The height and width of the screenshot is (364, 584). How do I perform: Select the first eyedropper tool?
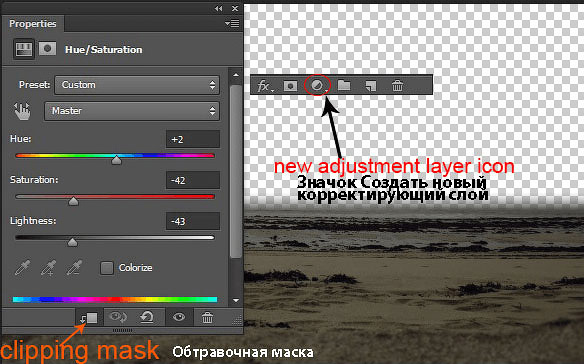point(22,268)
